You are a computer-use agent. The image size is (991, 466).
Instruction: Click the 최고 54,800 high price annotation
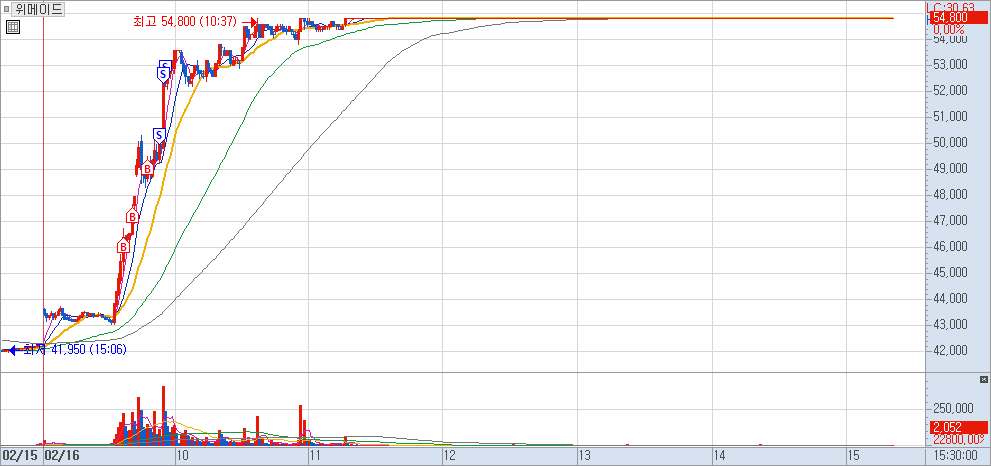(x=191, y=21)
